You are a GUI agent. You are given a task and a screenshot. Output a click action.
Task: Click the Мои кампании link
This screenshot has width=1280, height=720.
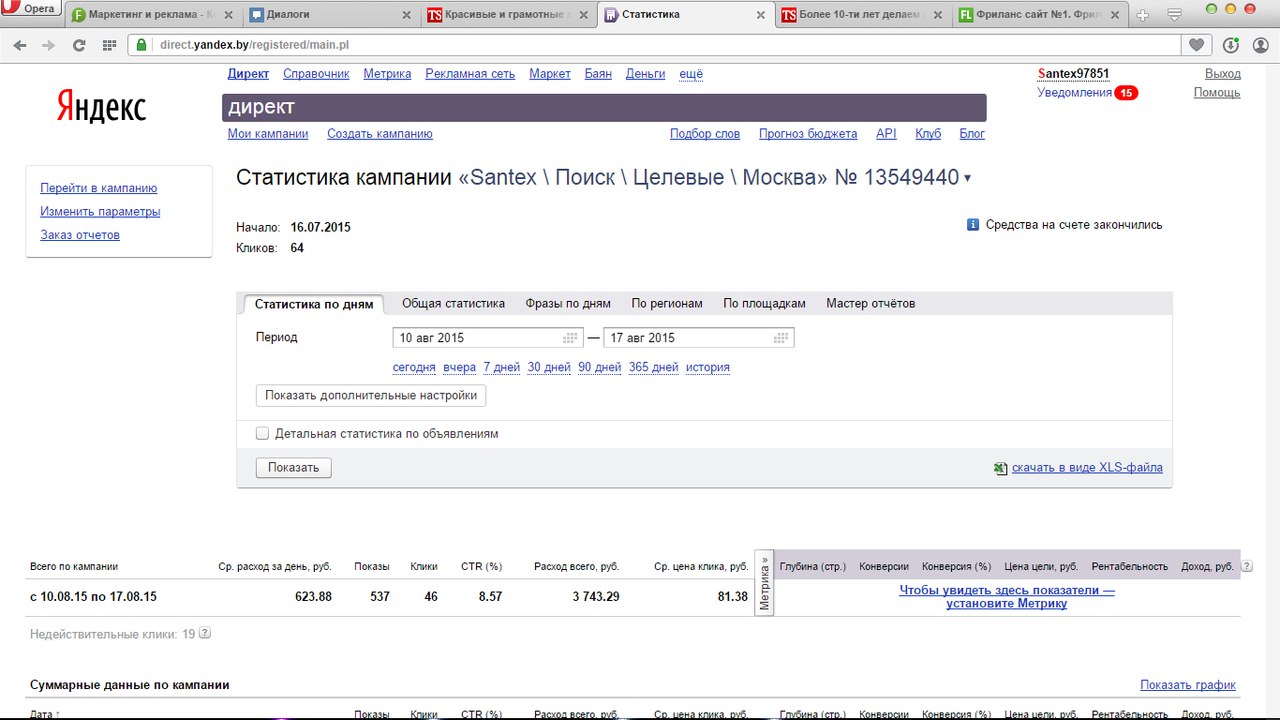(268, 134)
